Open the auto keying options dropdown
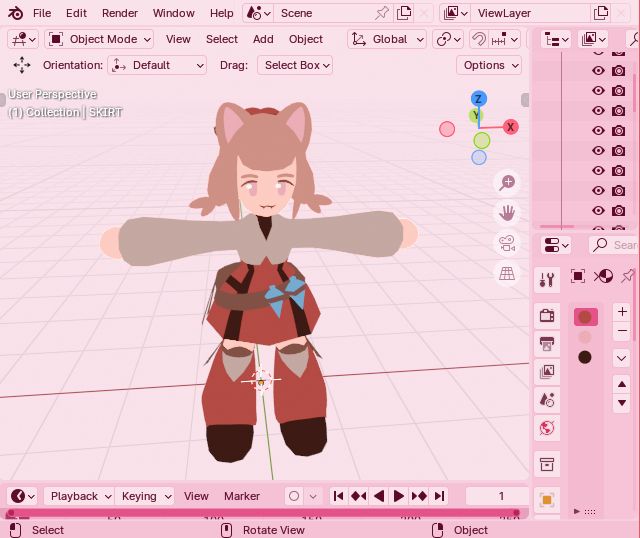The width and height of the screenshot is (640, 538). (x=313, y=496)
